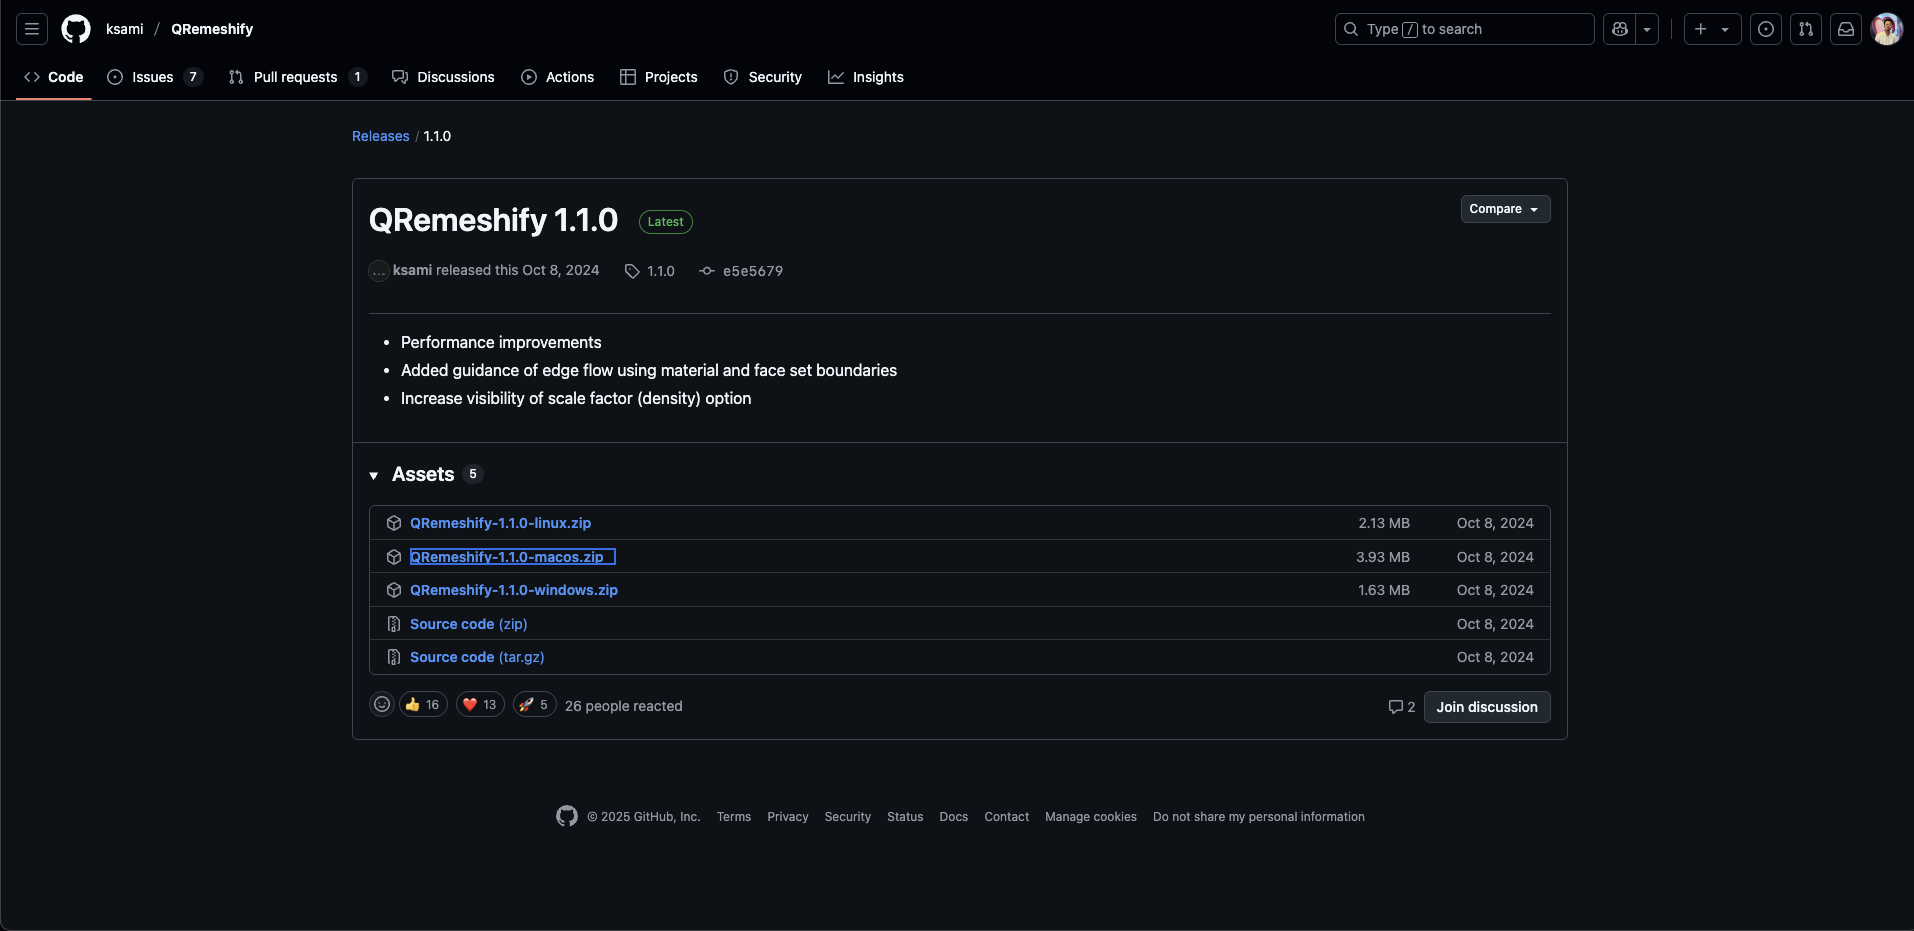Screen dimensions: 1914x931
Task: Switch to the Code tab
Action: (x=54, y=77)
